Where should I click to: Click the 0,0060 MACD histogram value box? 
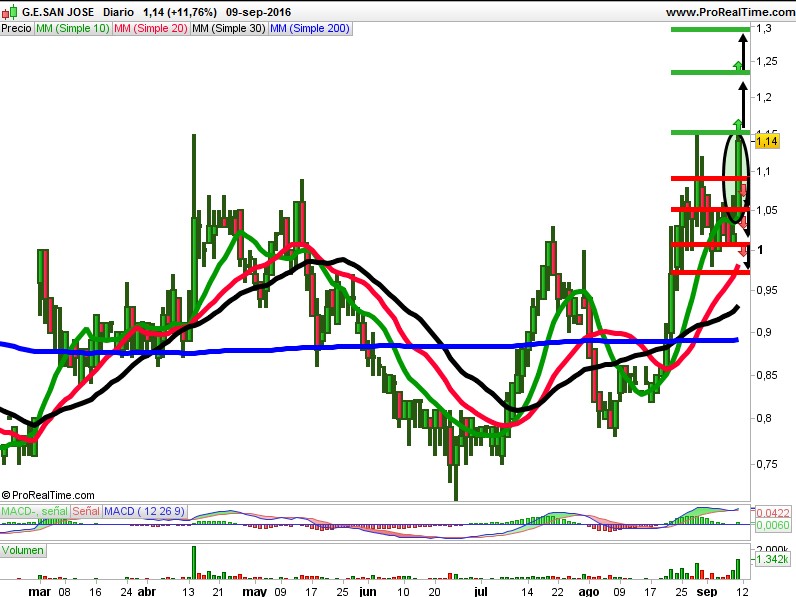(773, 525)
